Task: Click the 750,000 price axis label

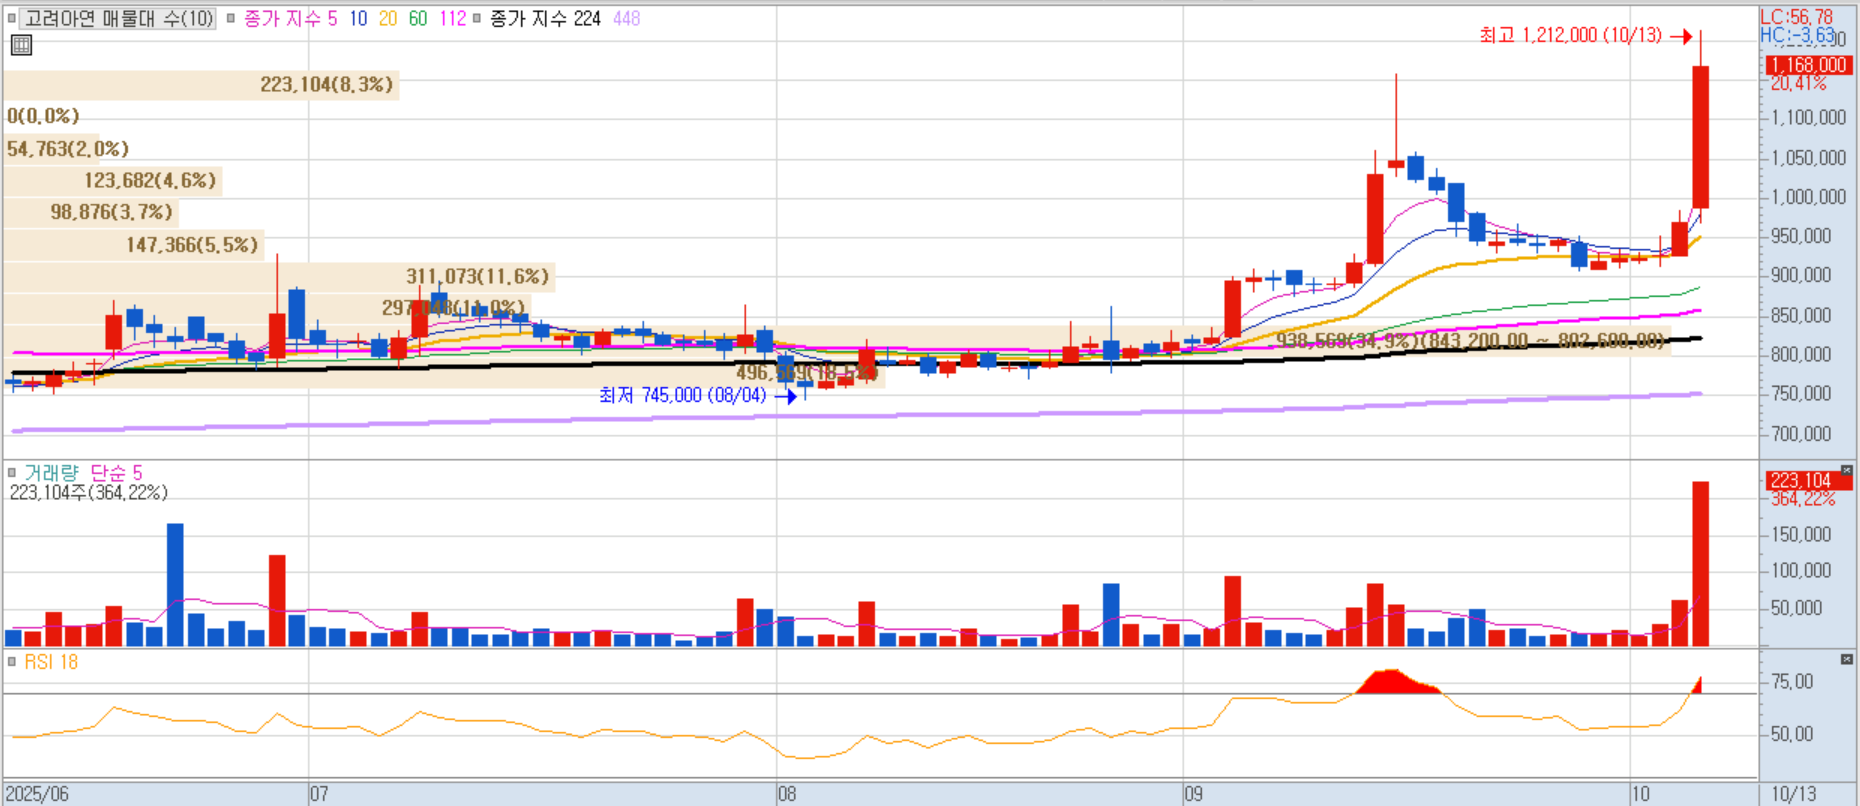Action: pyautogui.click(x=1801, y=394)
